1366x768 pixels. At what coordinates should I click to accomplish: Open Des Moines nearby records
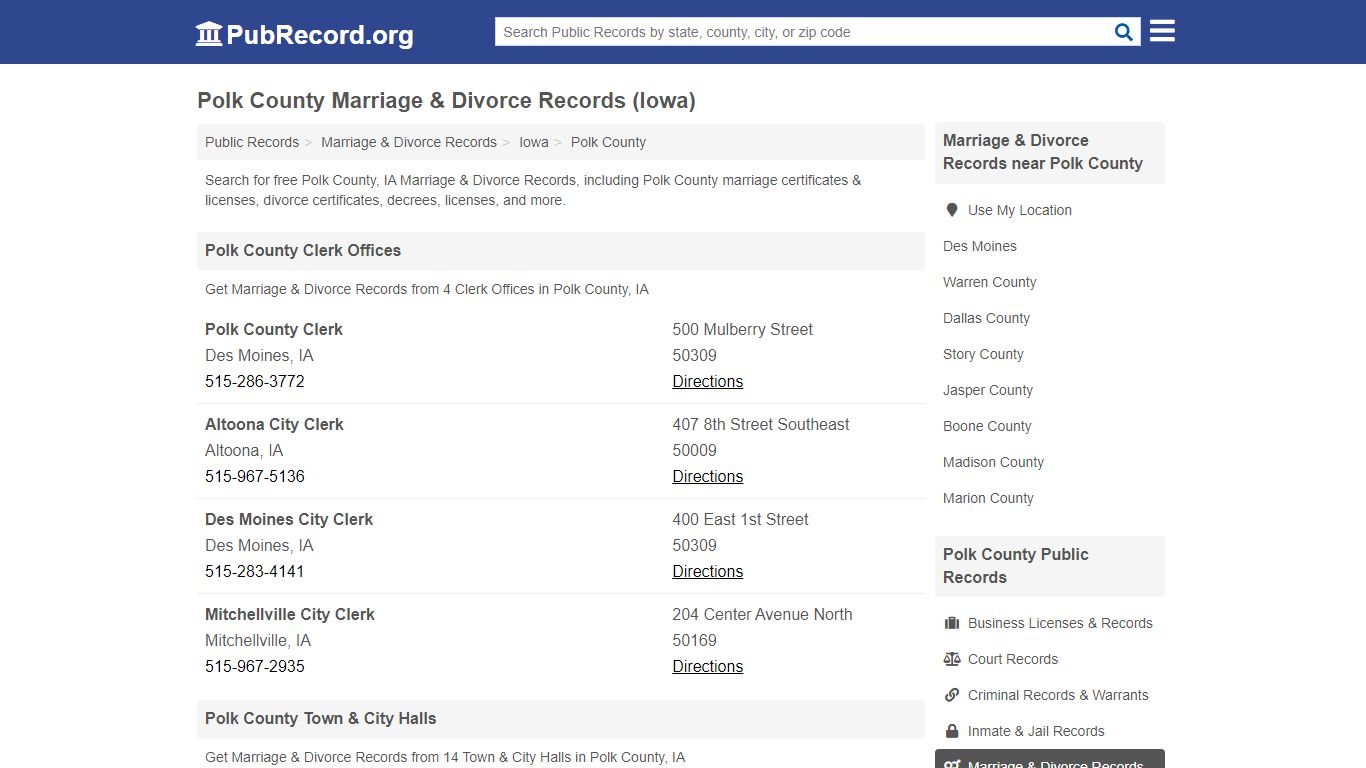pos(980,246)
